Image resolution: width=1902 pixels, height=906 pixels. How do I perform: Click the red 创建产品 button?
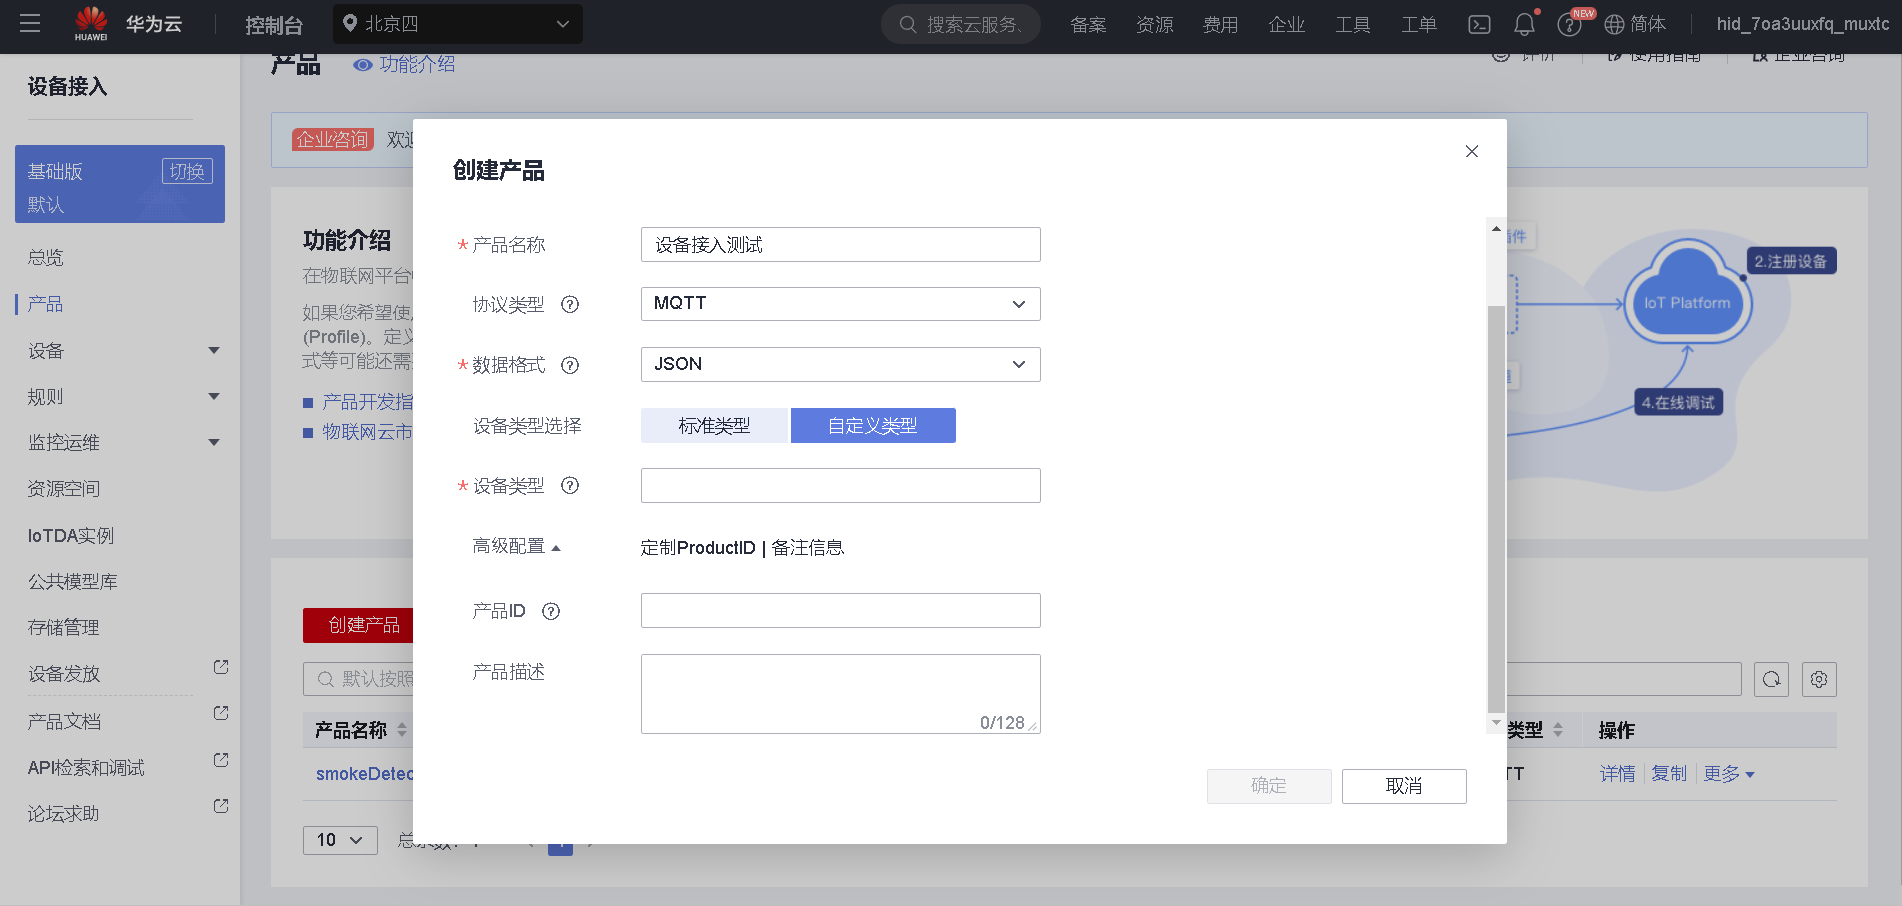coord(358,625)
